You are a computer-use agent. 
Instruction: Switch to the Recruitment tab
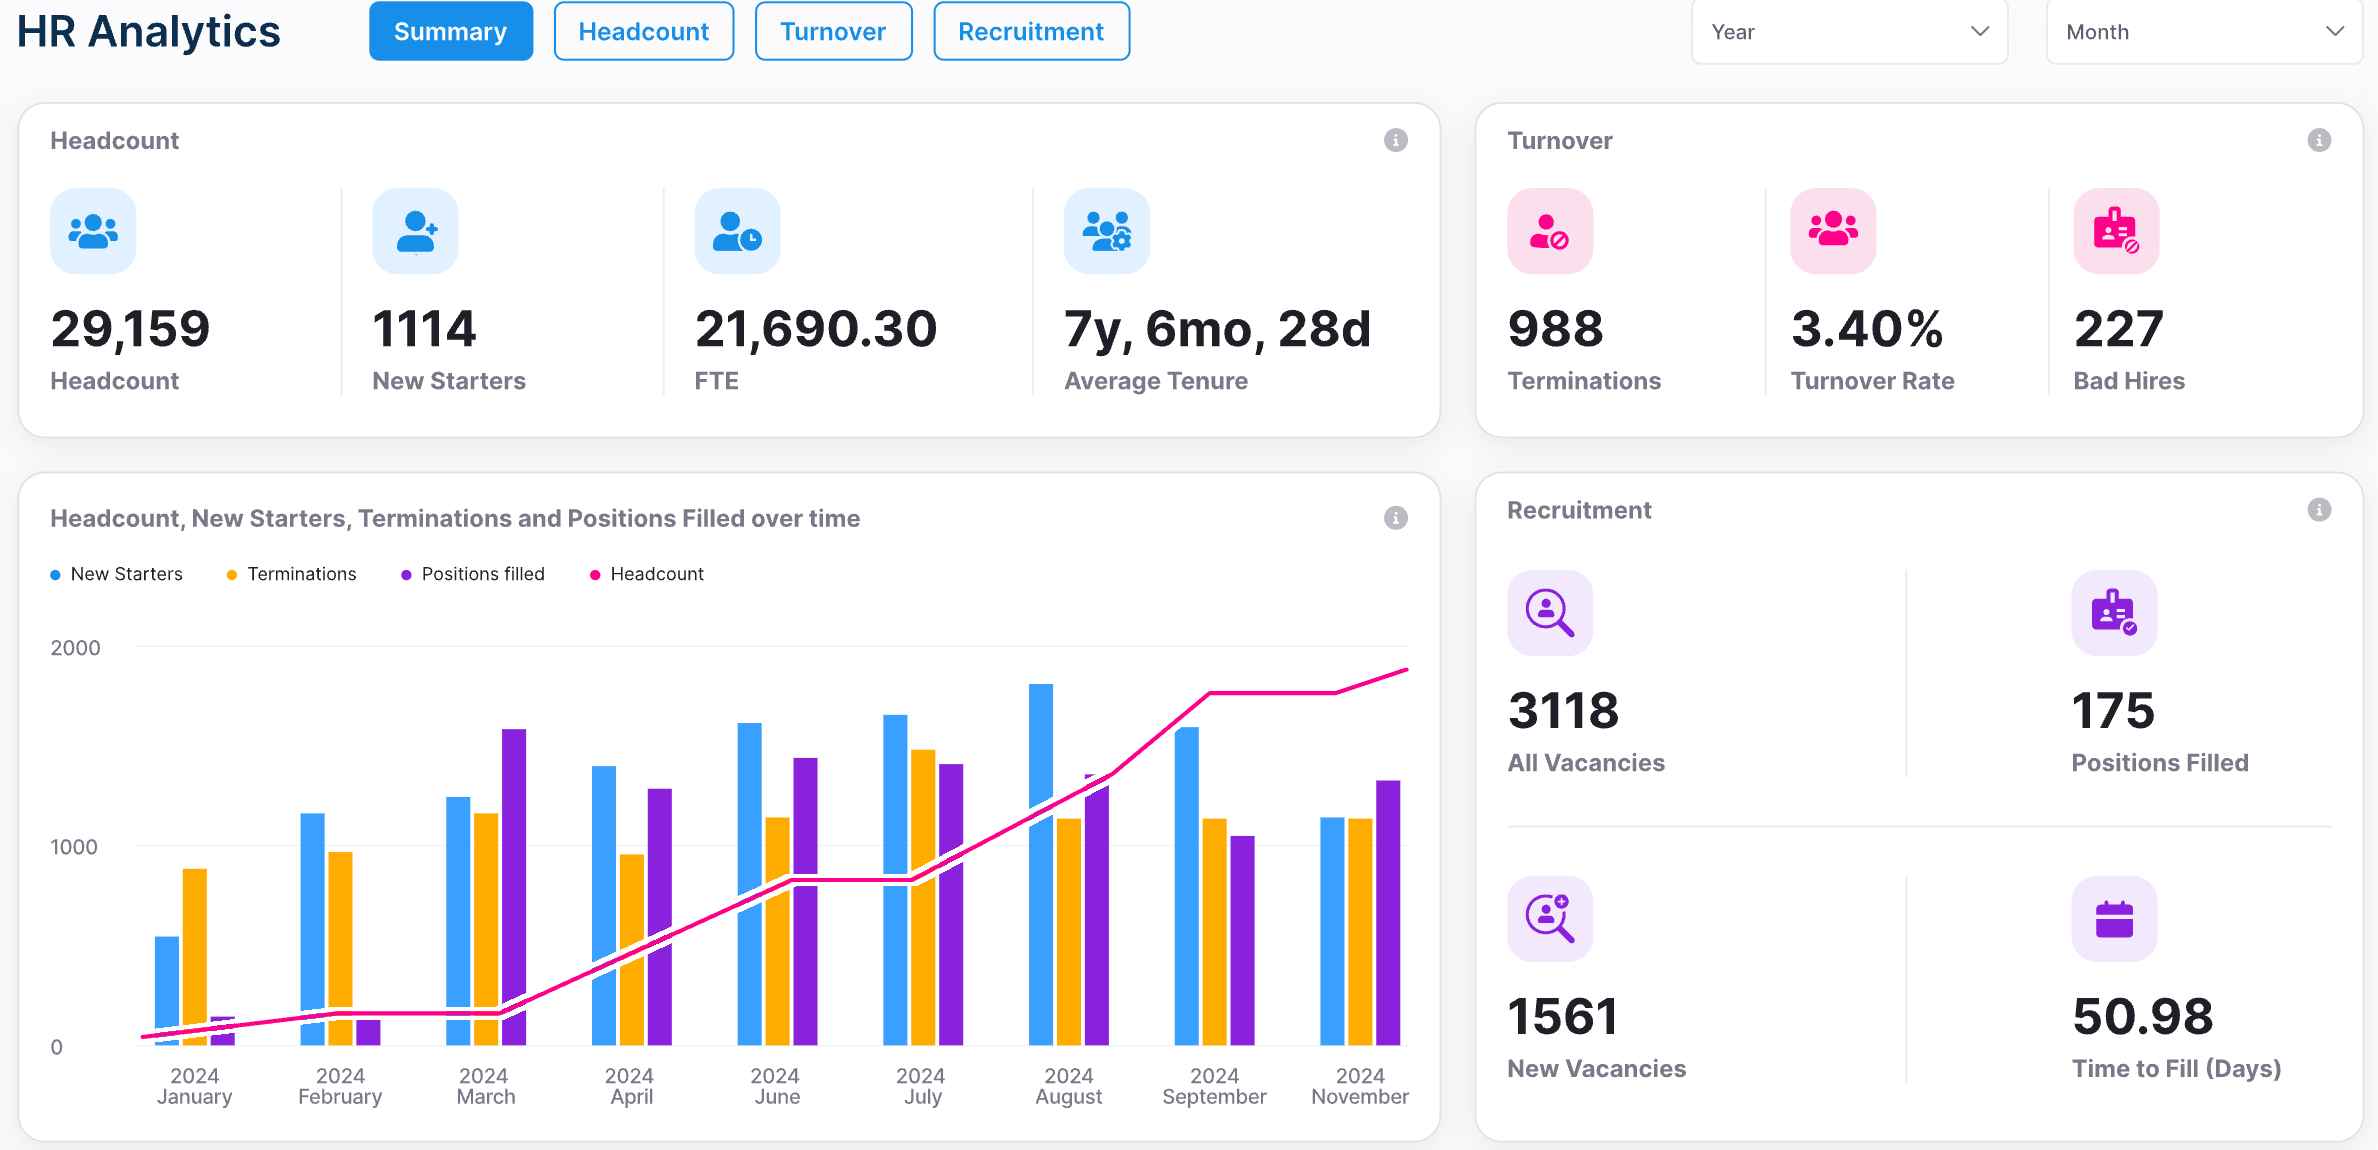(x=1030, y=32)
